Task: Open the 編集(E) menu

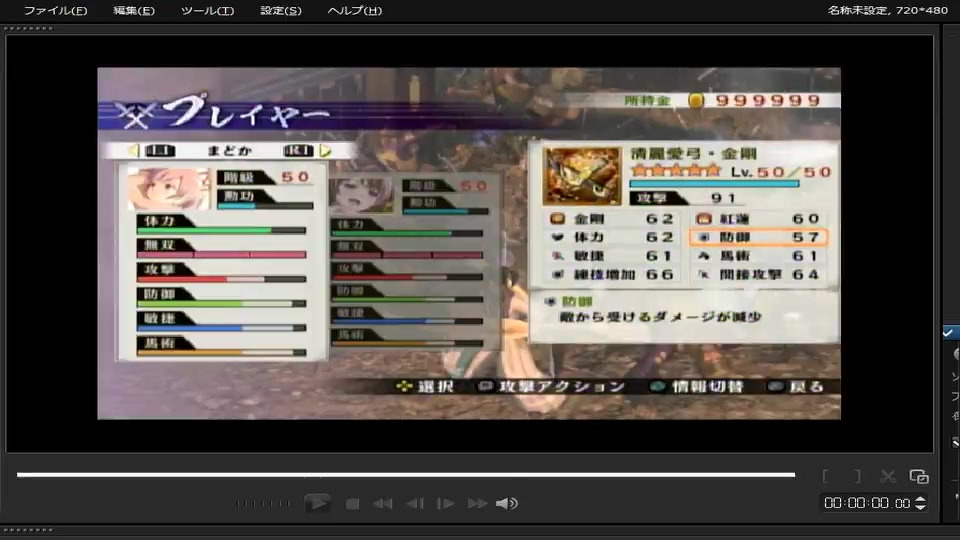Action: 134,10
